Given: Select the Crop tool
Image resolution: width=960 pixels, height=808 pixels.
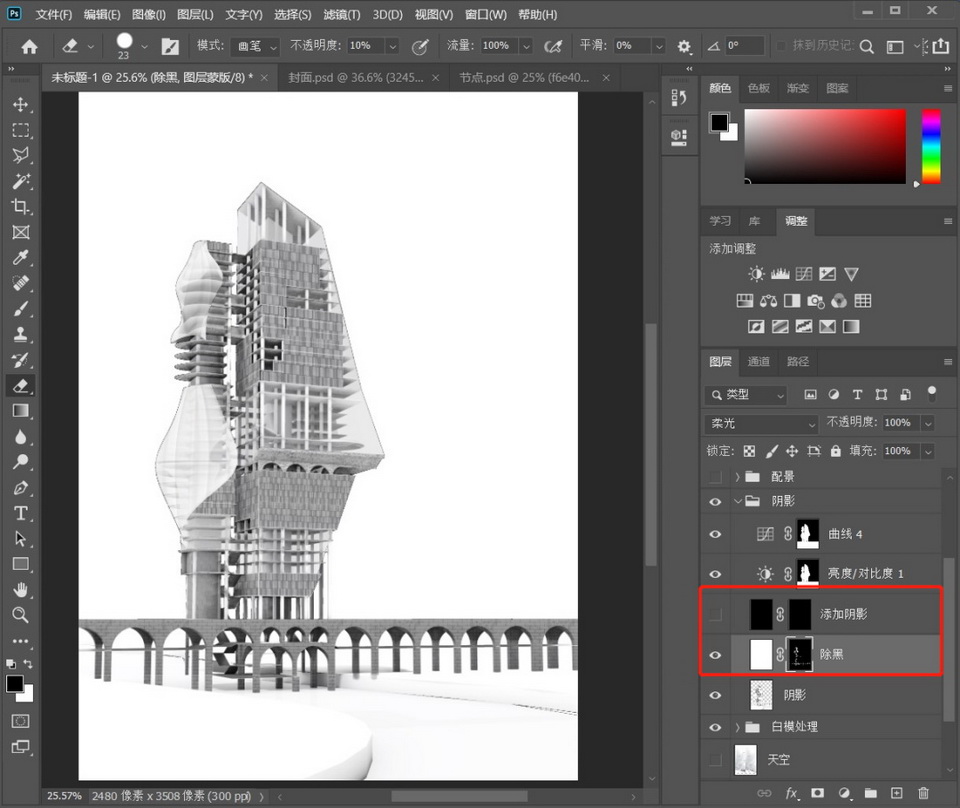Looking at the screenshot, I should click(20, 207).
